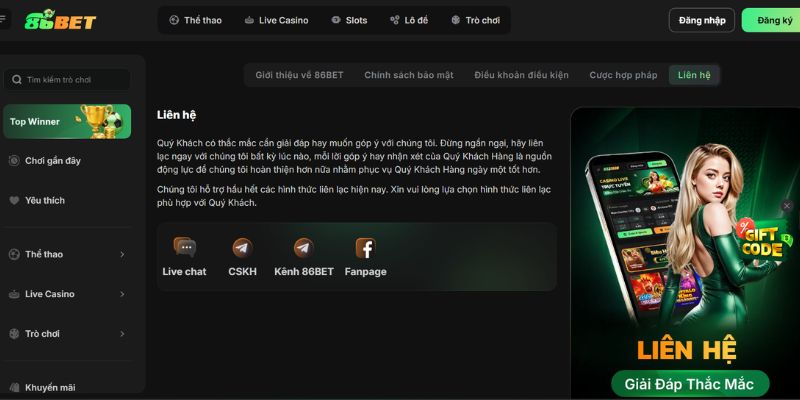Click the magnifier icon in the search box
800x400 pixels.
[x=17, y=80]
